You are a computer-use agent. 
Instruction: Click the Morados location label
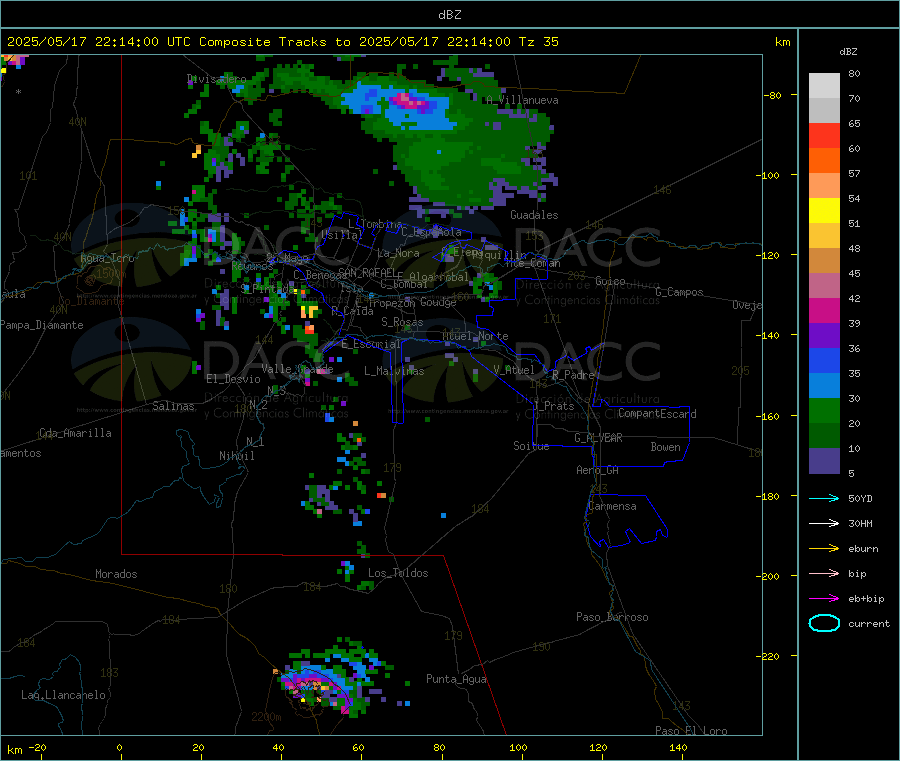(117, 574)
